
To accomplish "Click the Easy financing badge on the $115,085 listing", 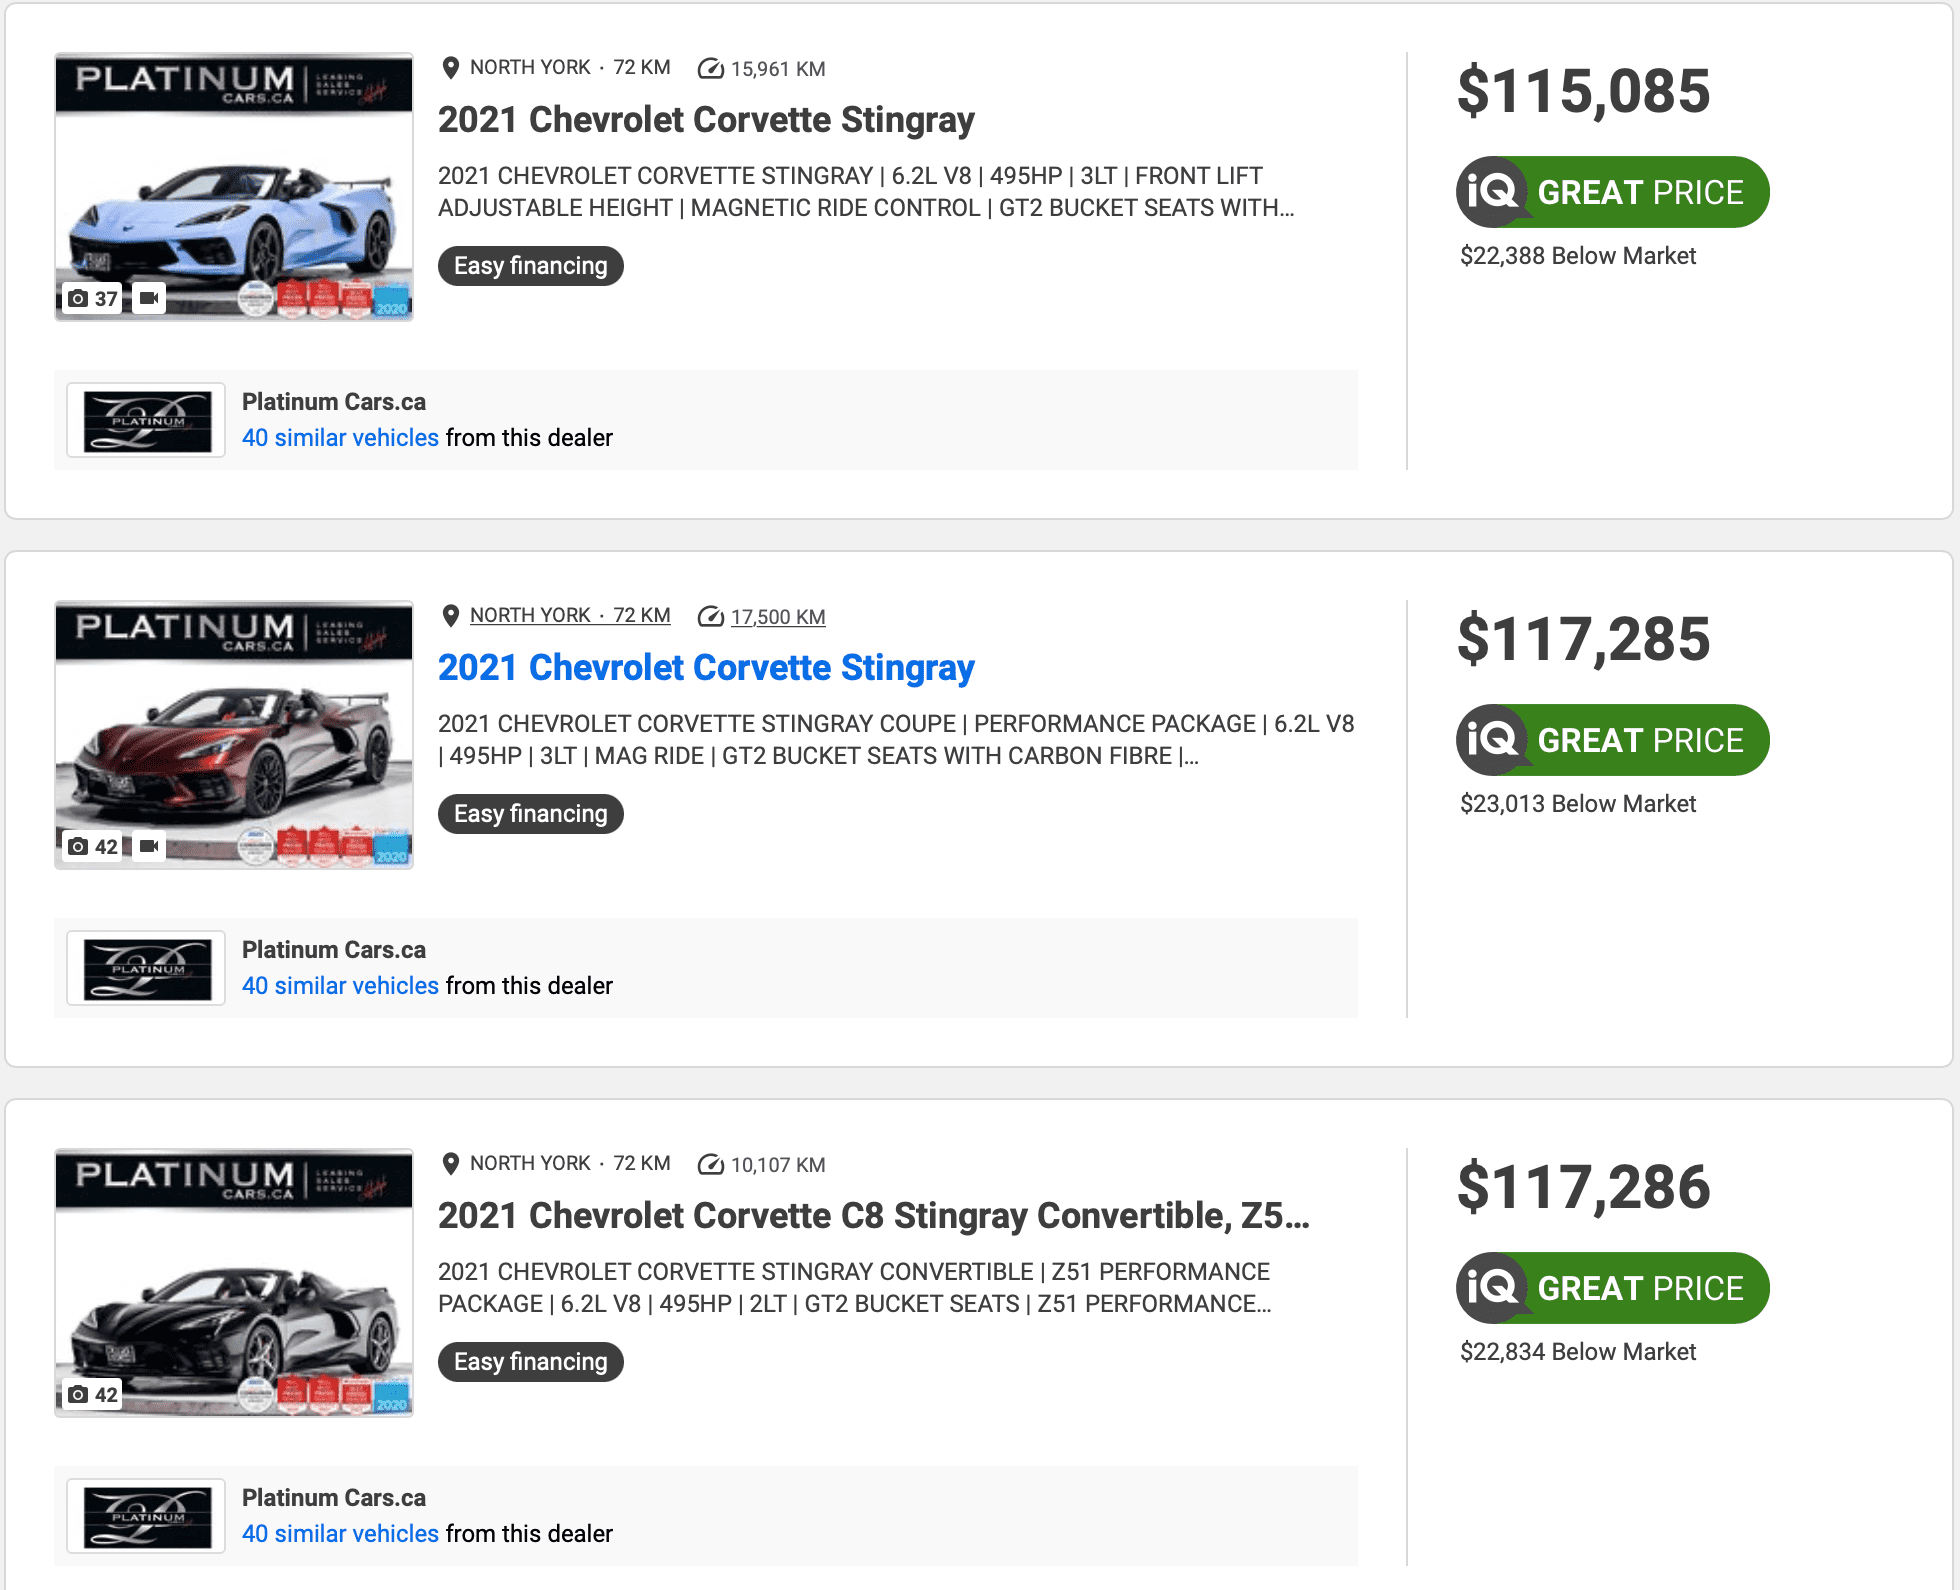I will click(530, 266).
